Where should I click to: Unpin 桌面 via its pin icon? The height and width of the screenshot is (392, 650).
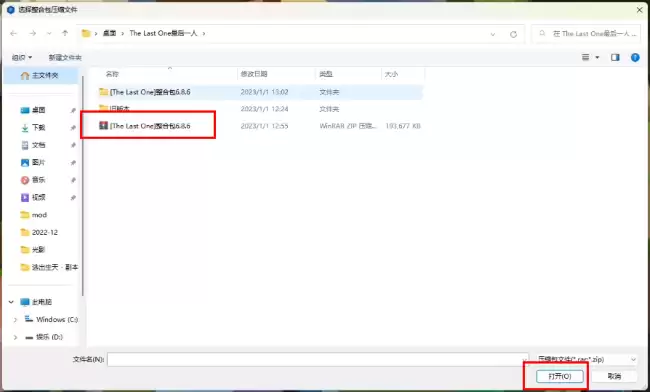tap(73, 110)
